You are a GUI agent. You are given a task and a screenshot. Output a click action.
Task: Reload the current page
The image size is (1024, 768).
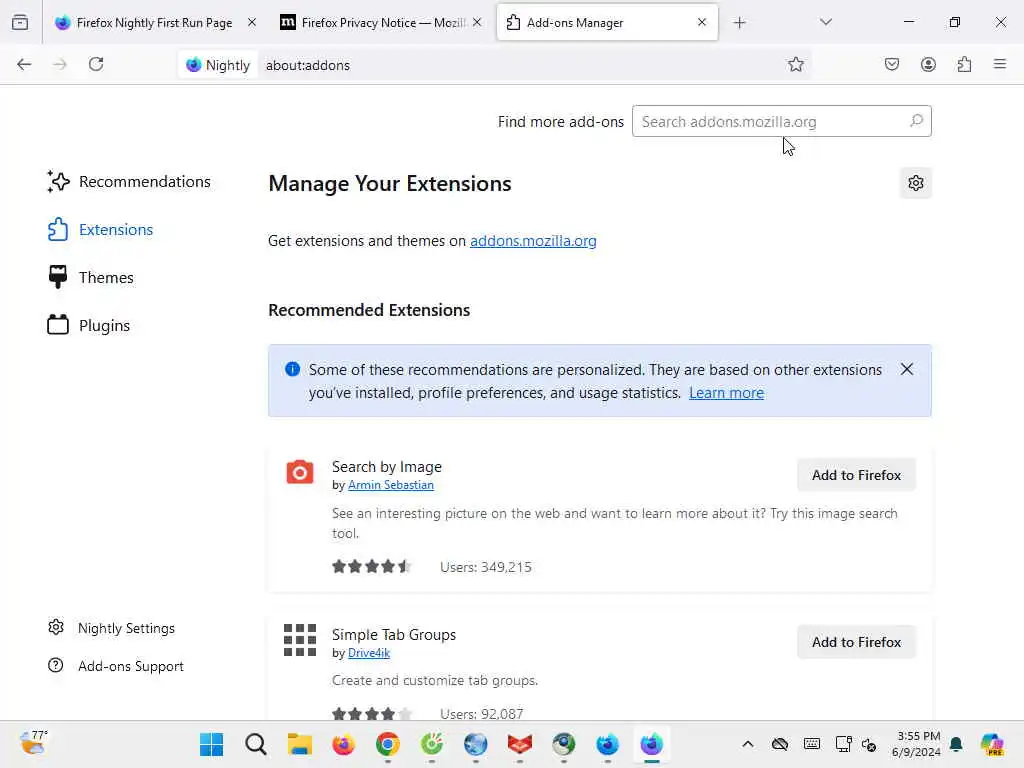(x=96, y=64)
